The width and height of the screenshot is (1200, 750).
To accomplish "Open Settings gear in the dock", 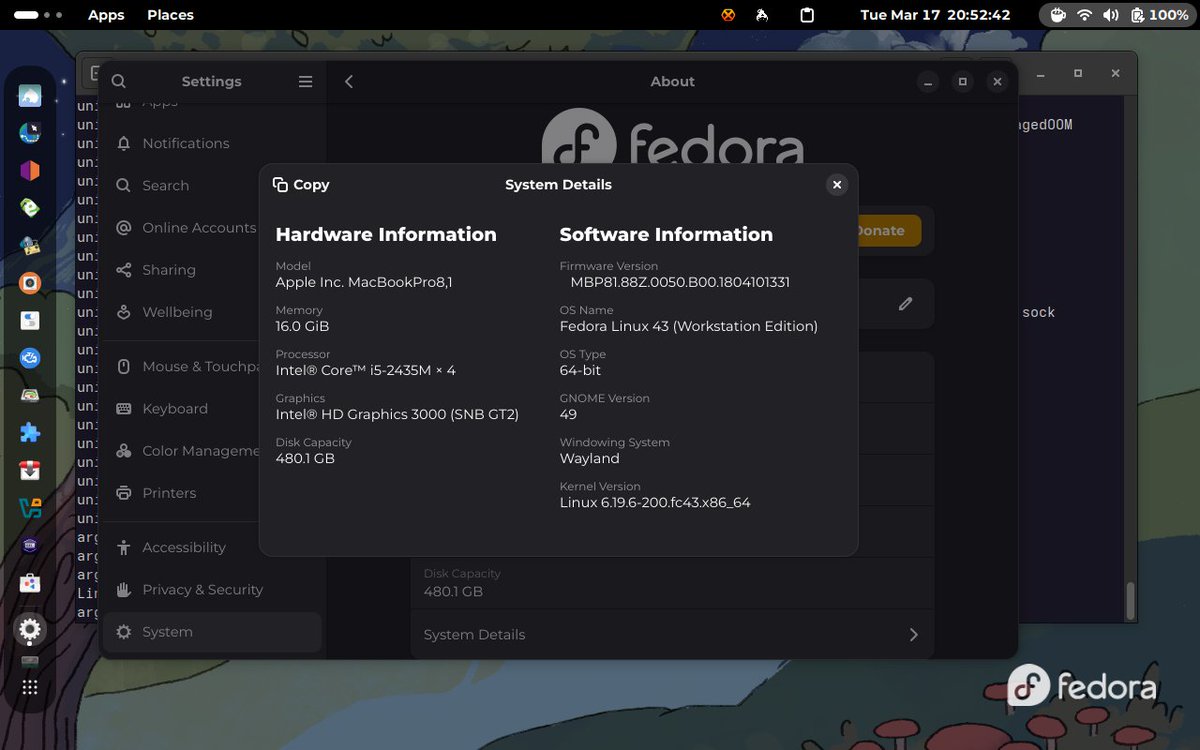I will pyautogui.click(x=30, y=630).
